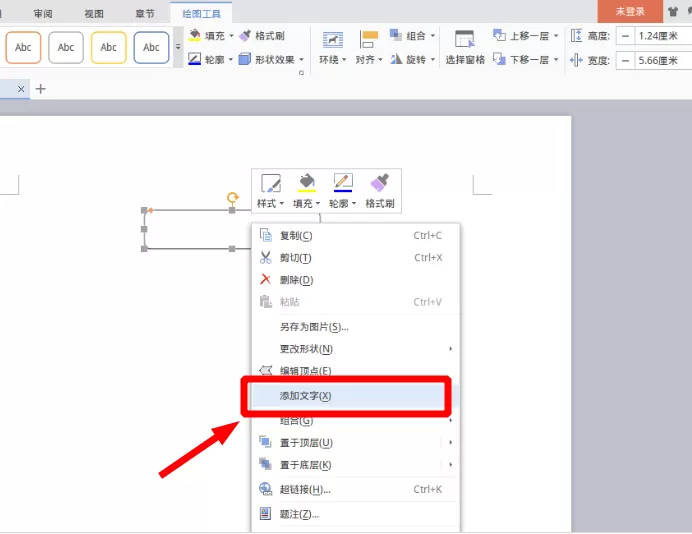
Task: Open the floating Style (样式) tool
Action: (271, 191)
